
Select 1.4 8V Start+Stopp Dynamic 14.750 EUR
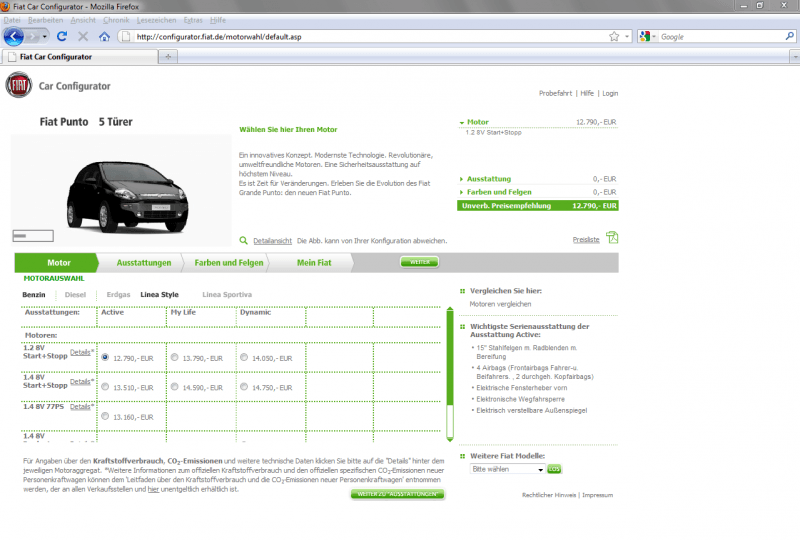pyautogui.click(x=244, y=387)
